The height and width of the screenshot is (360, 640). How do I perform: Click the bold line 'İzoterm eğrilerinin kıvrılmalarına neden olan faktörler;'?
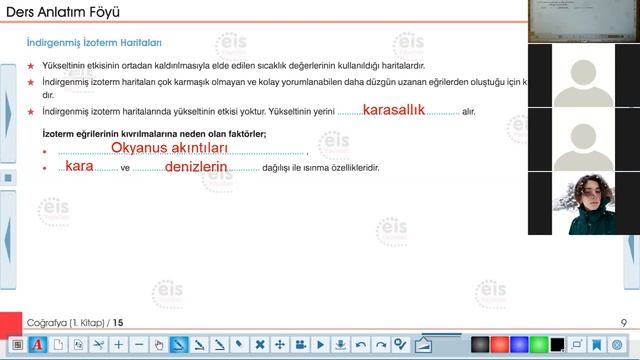[x=154, y=133]
